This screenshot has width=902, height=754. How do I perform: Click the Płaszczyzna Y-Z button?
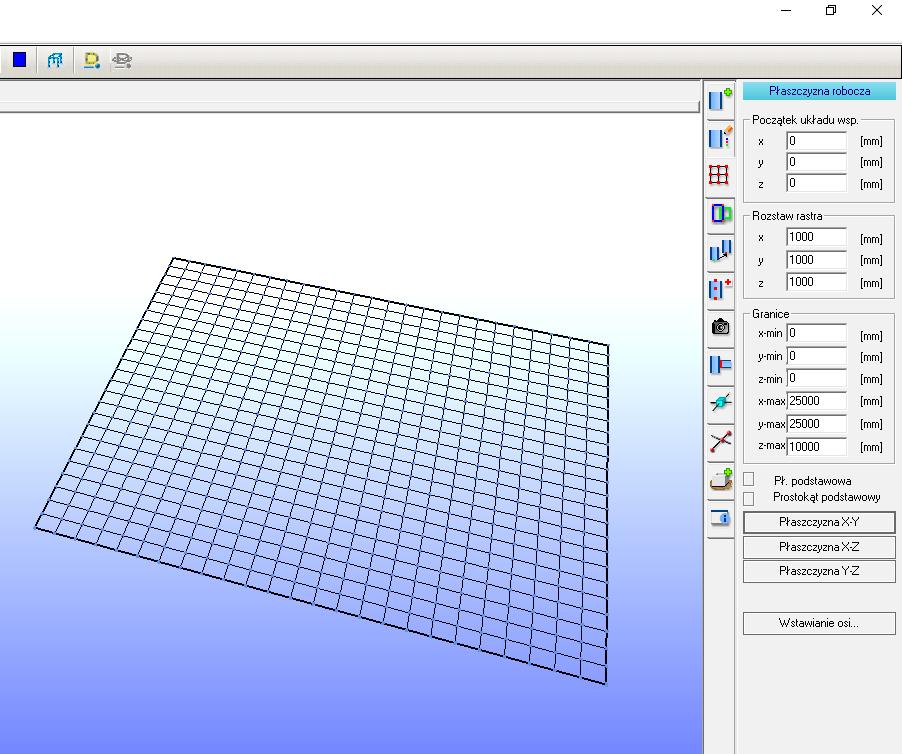point(819,571)
